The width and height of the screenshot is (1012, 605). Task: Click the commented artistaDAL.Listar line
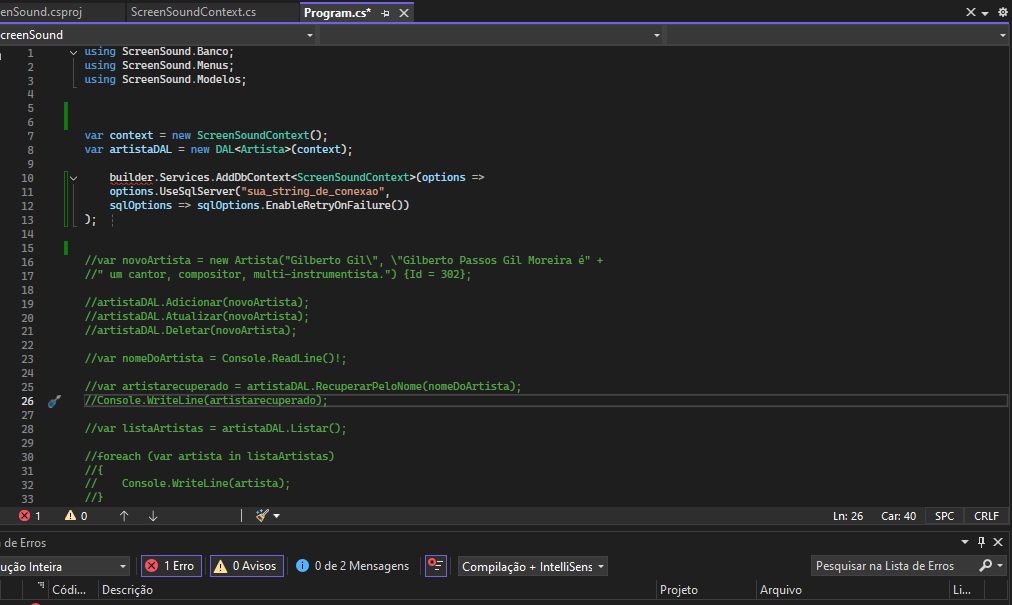tap(216, 429)
